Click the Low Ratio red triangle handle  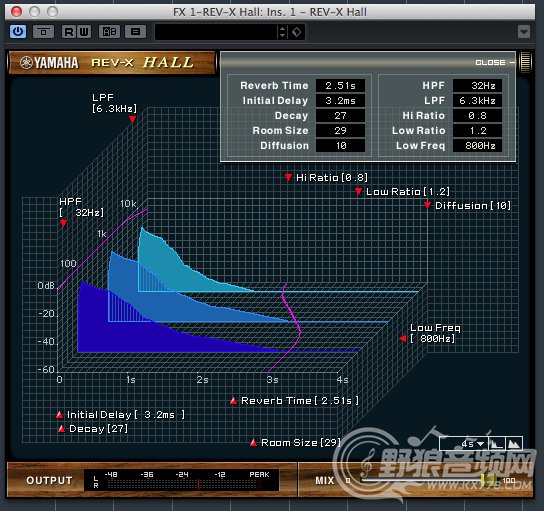pyautogui.click(x=359, y=191)
